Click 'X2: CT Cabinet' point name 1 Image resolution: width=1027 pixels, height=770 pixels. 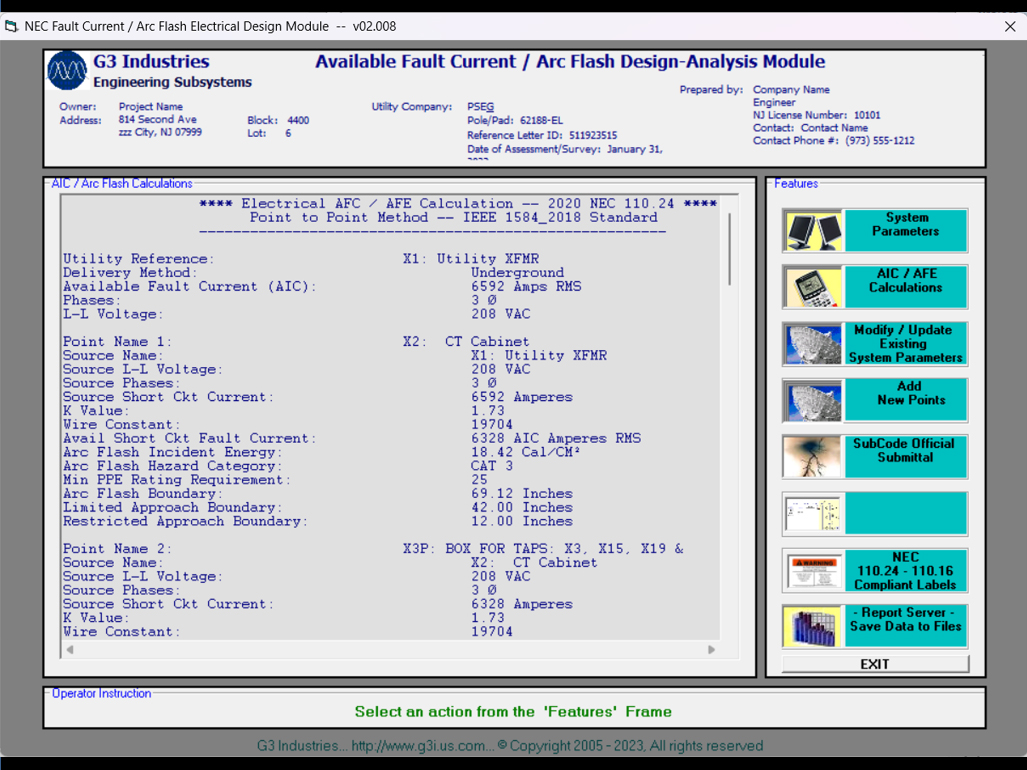click(x=466, y=341)
